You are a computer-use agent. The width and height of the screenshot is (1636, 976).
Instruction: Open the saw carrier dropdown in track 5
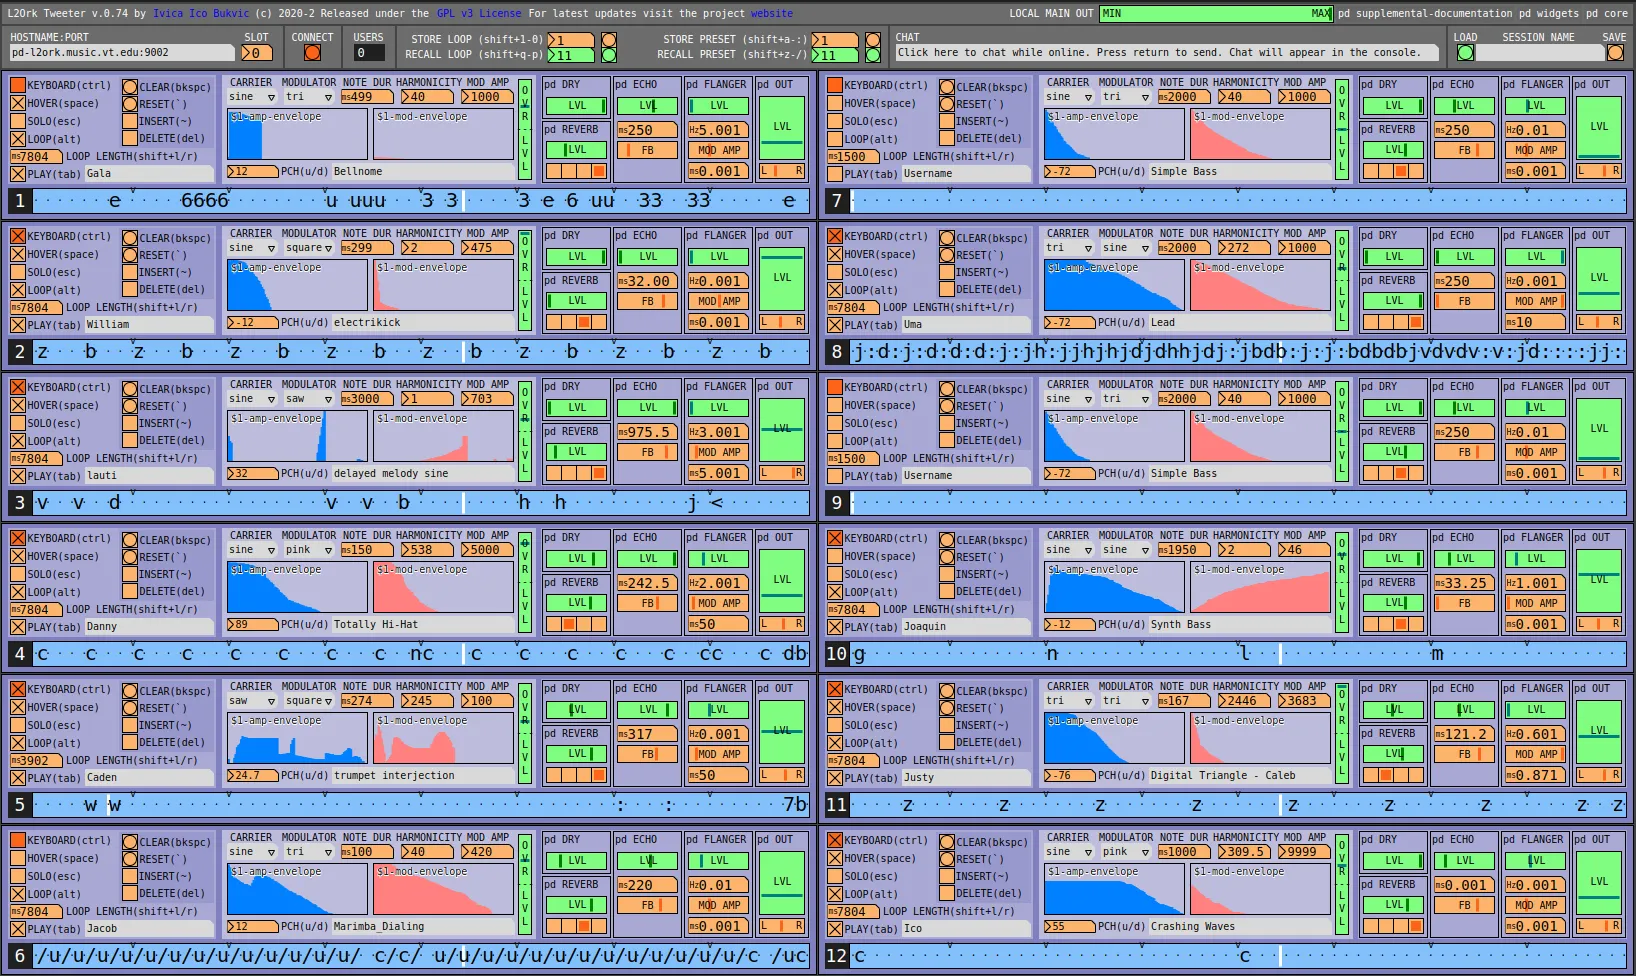252,701
